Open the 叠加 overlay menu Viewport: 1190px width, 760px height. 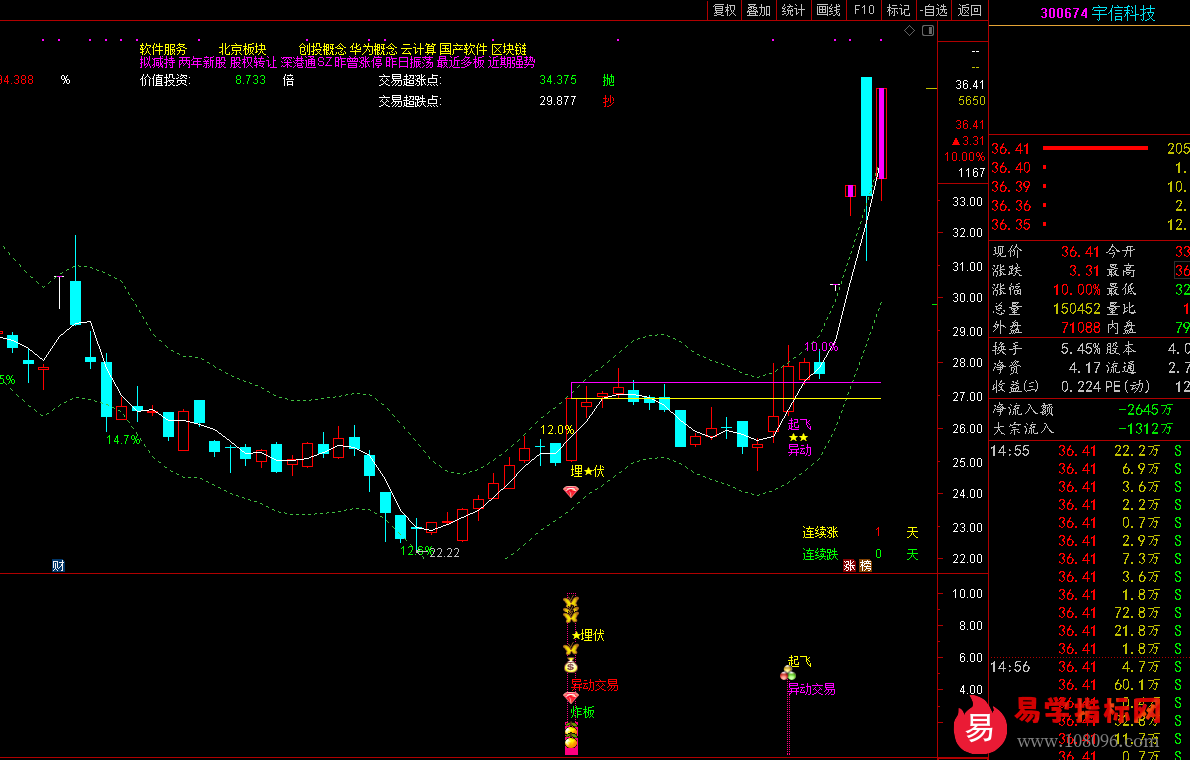pos(759,10)
